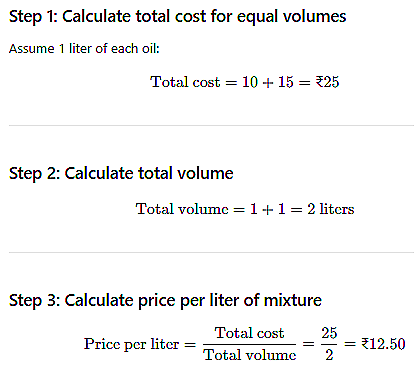Image resolution: width=414 pixels, height=367 pixels.
Task: Click the 2 denominator in the 25/2 fraction
Action: coord(329,355)
